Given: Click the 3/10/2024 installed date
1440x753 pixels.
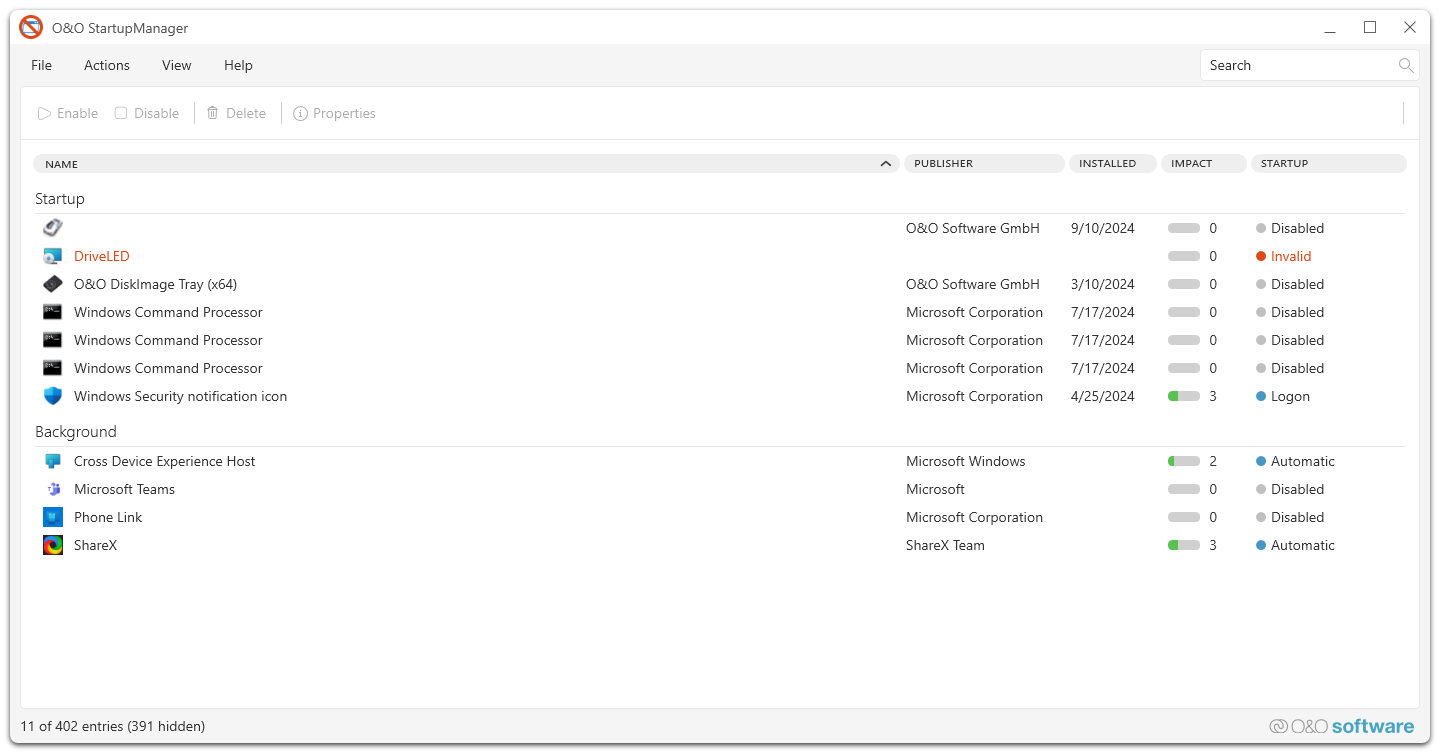Looking at the screenshot, I should 1103,284.
